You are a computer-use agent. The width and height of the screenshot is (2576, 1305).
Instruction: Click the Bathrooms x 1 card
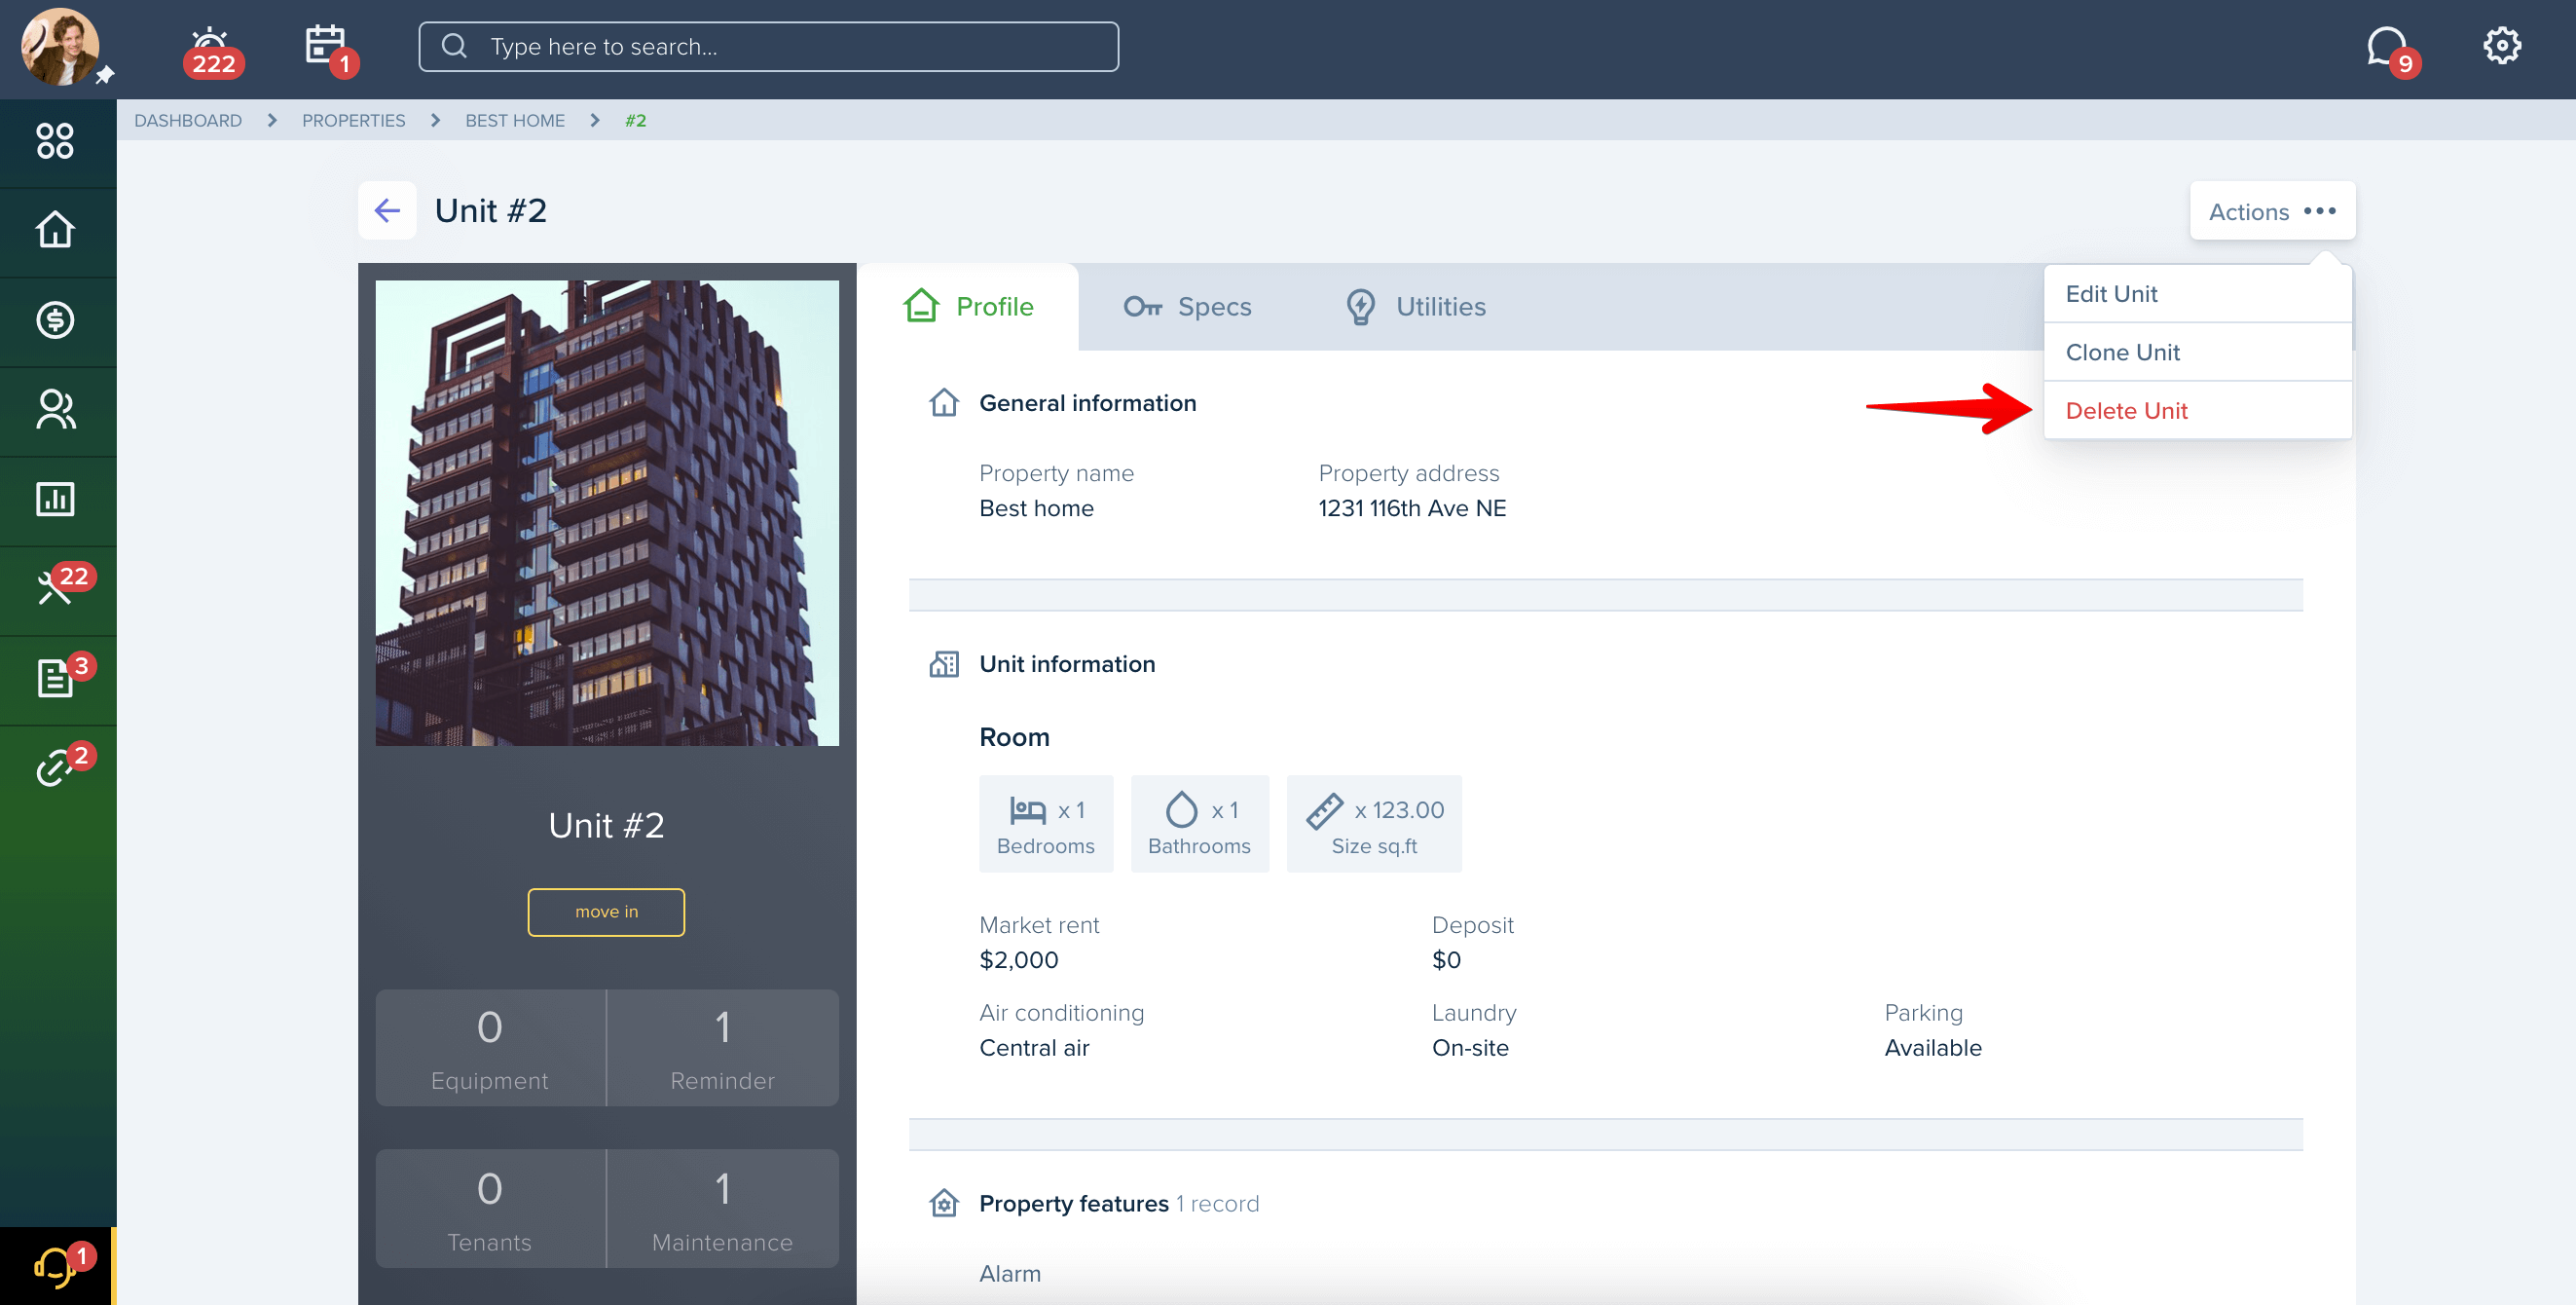coord(1199,824)
